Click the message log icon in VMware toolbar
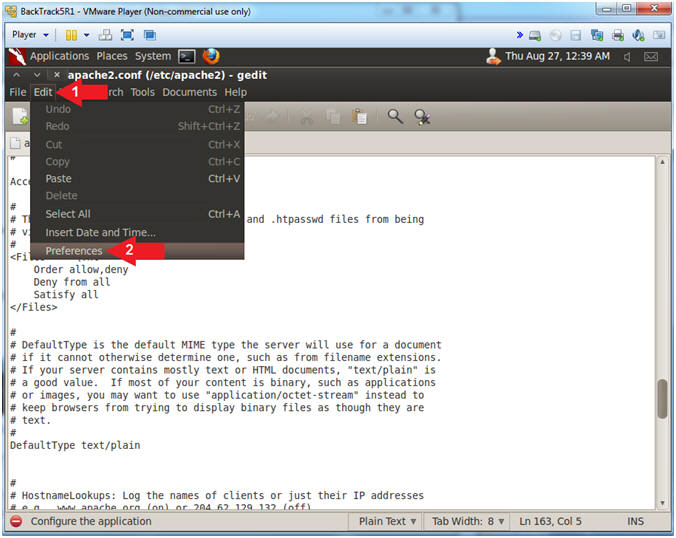This screenshot has height=538, width=676. [659, 35]
